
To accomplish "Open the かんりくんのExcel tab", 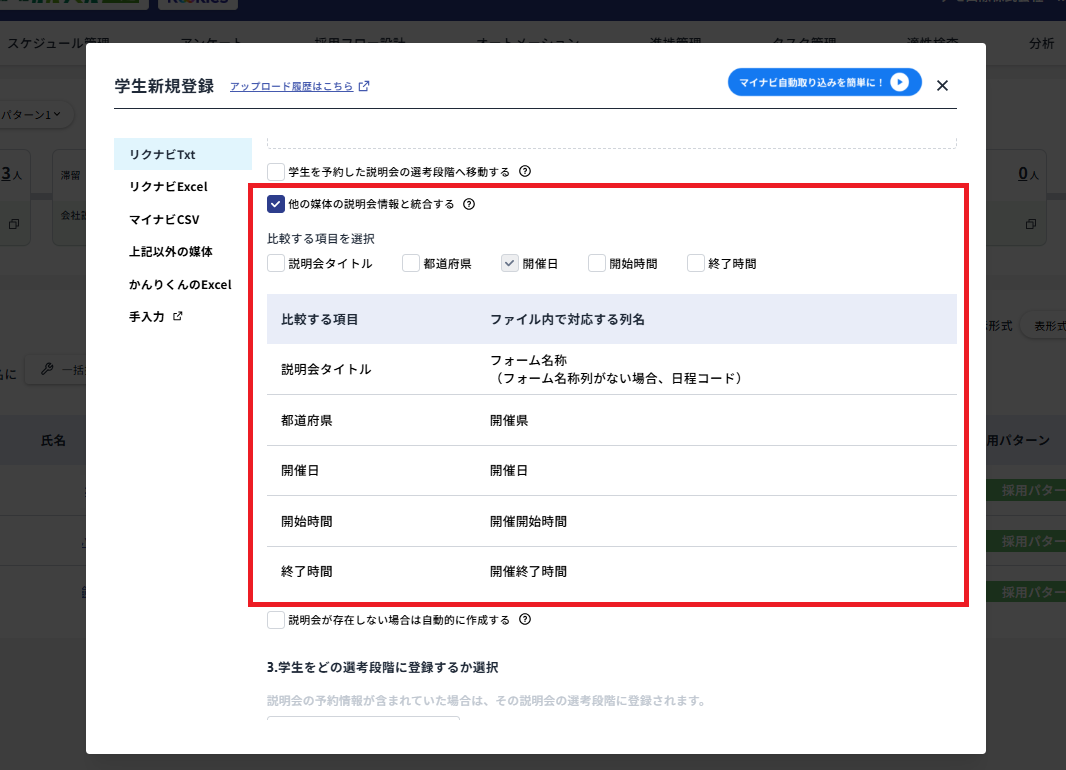I will [x=180, y=285].
